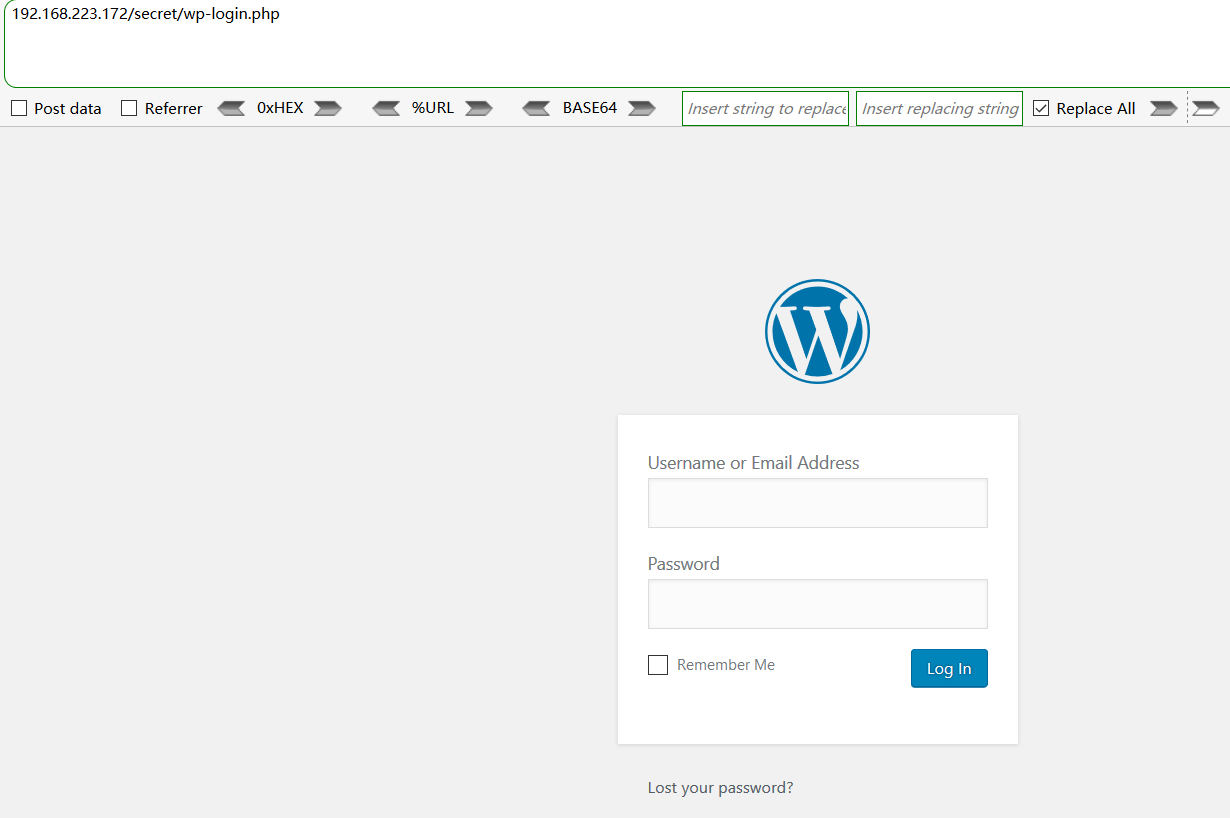Click the Insert string to replace field

(x=765, y=108)
